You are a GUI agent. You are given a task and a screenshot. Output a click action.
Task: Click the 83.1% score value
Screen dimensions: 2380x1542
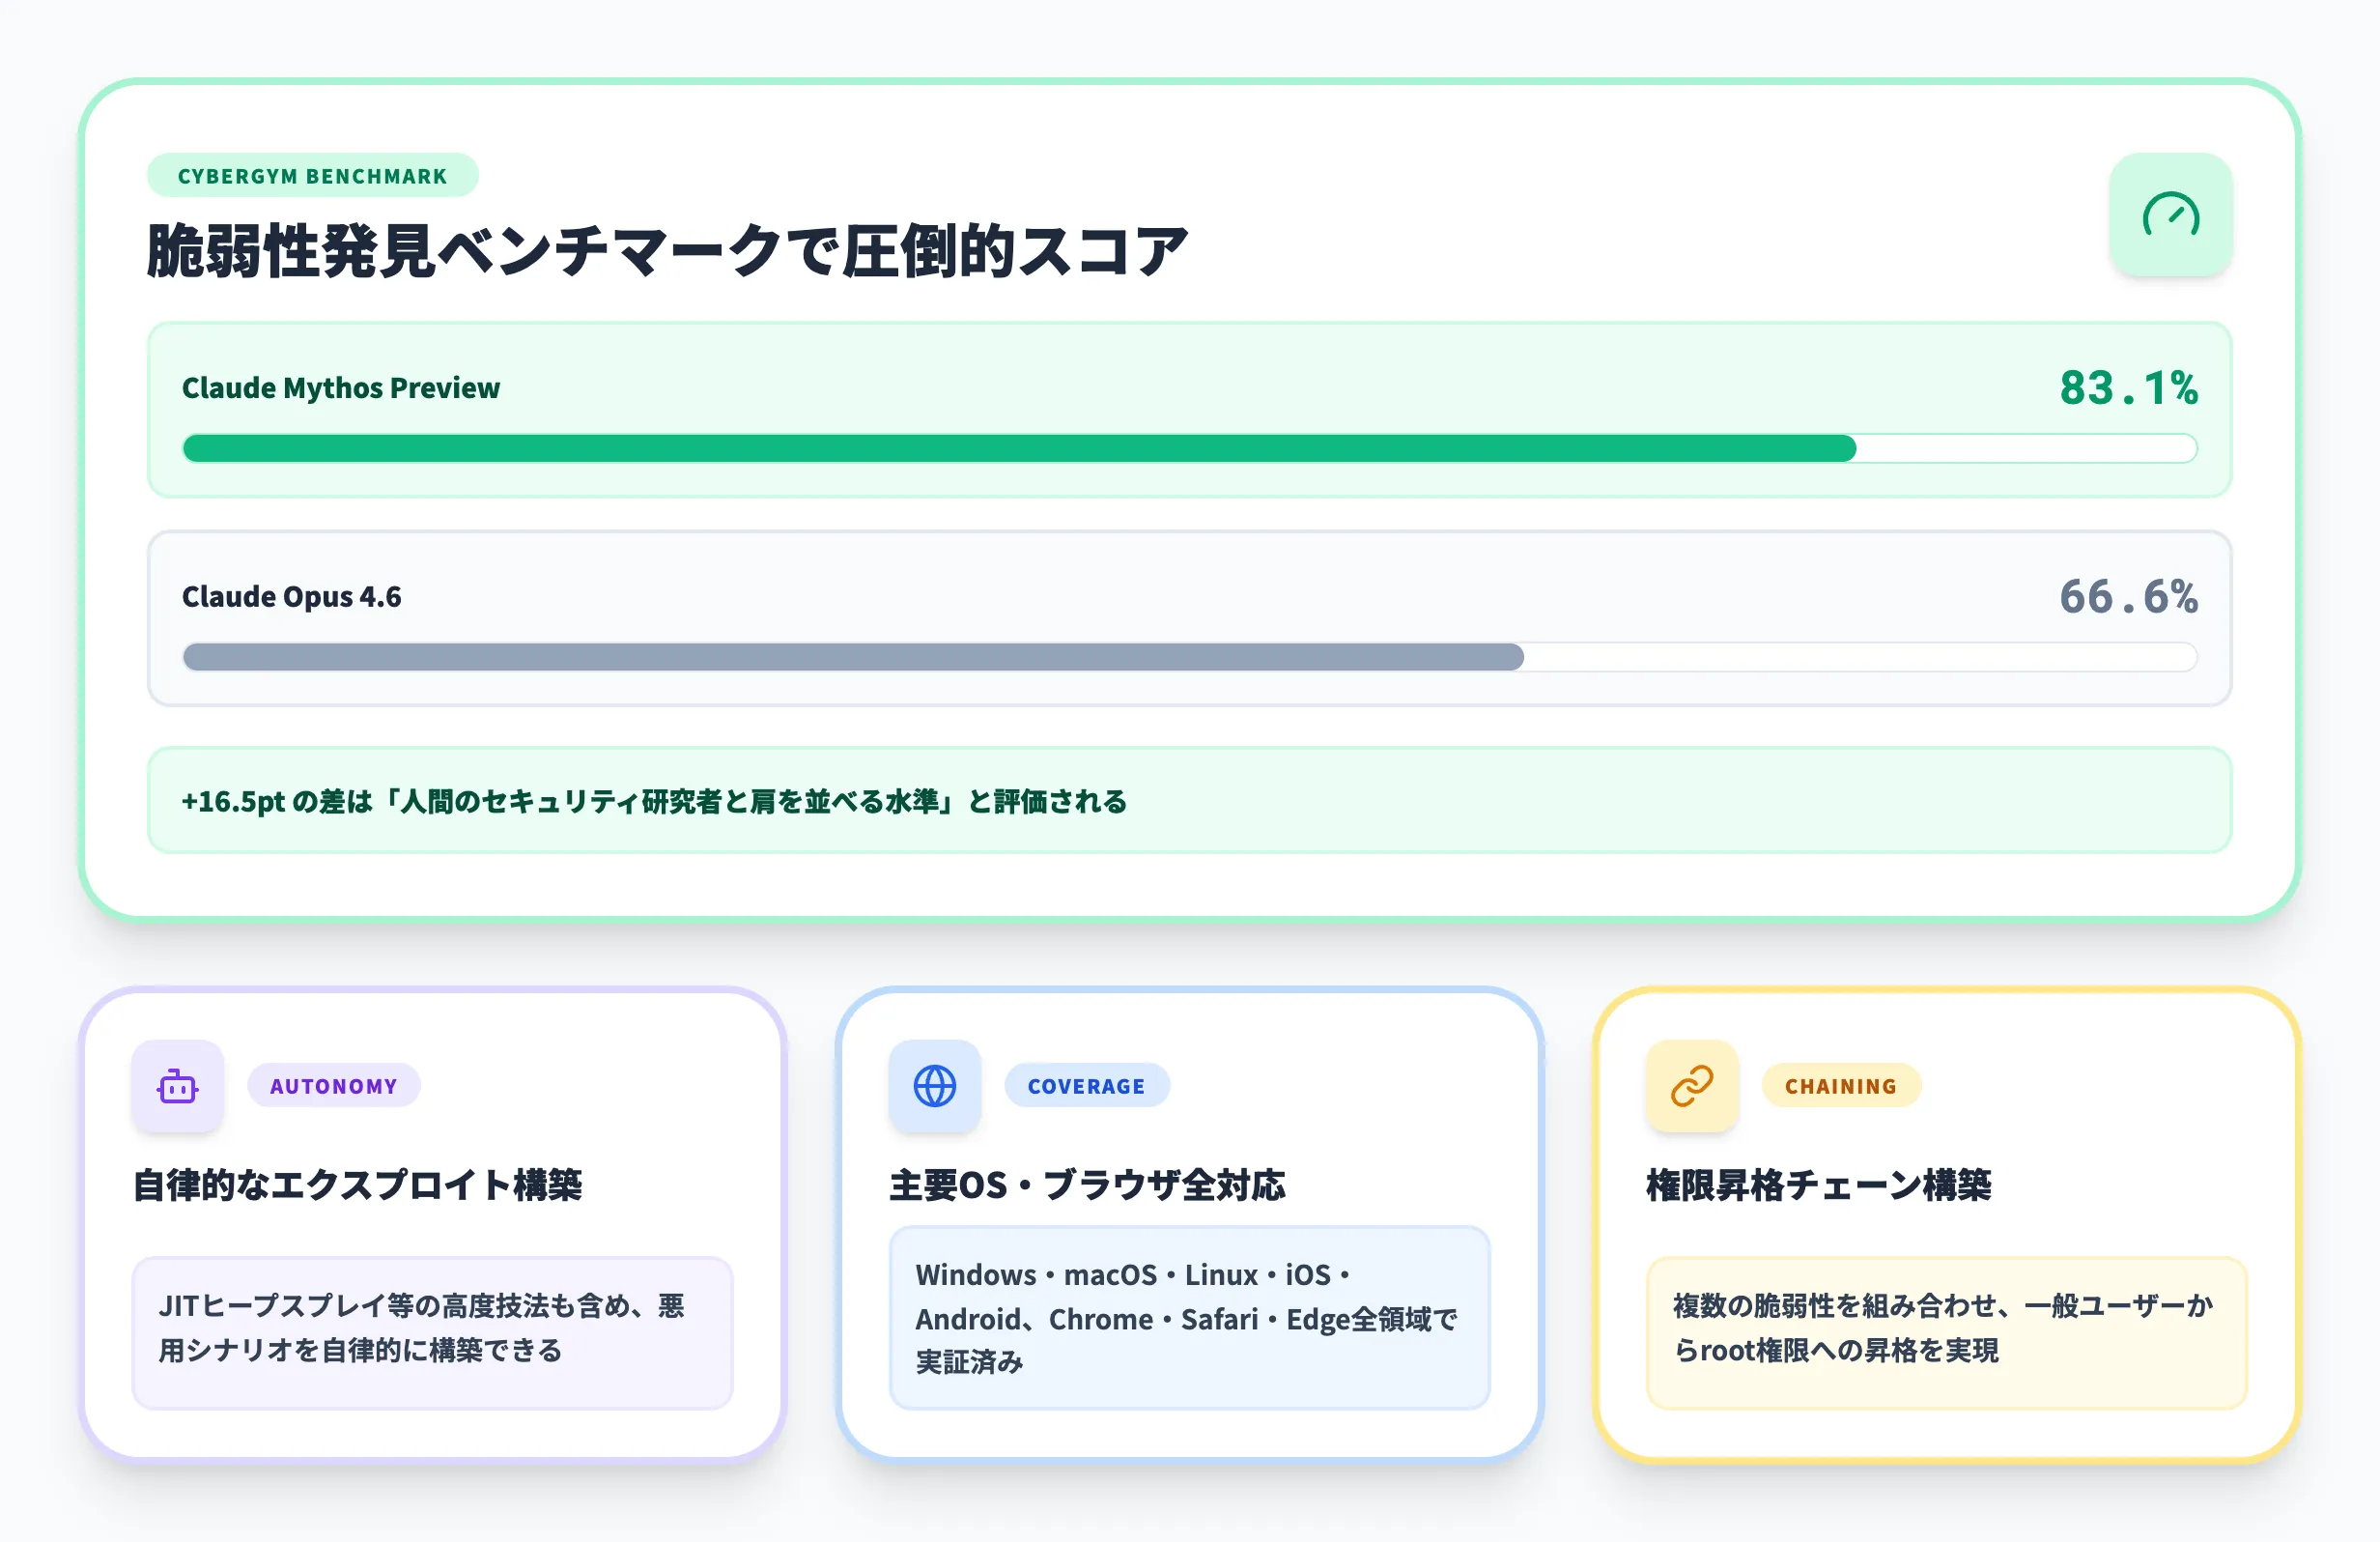click(2128, 388)
